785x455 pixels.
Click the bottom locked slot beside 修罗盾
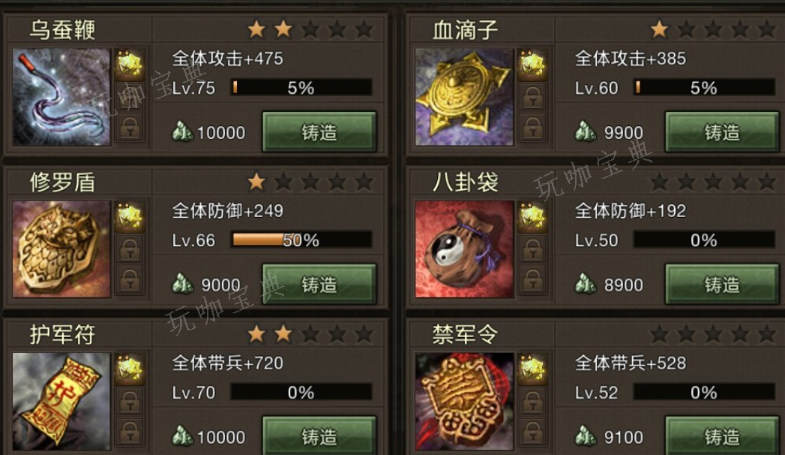tap(130, 280)
